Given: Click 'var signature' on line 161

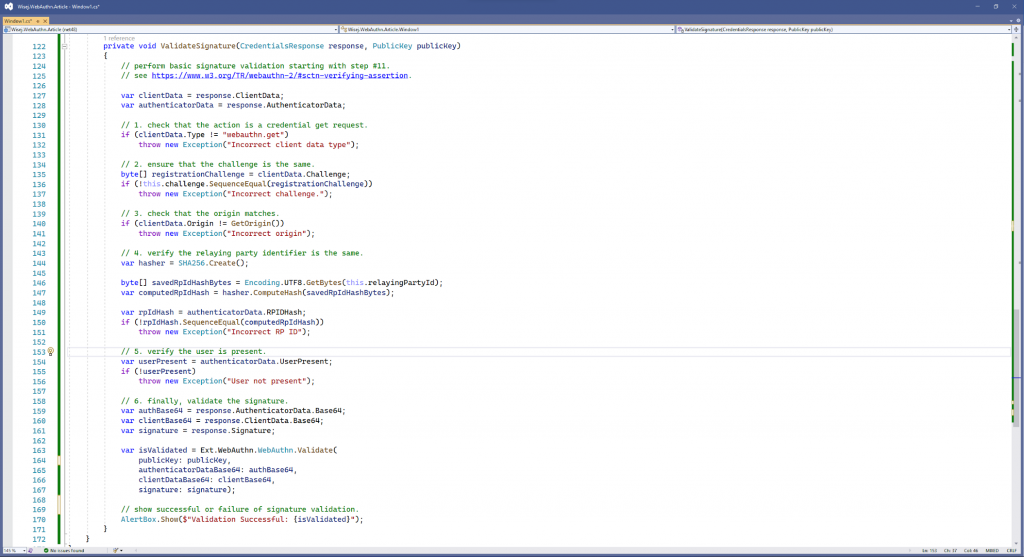Looking at the screenshot, I should pos(150,430).
